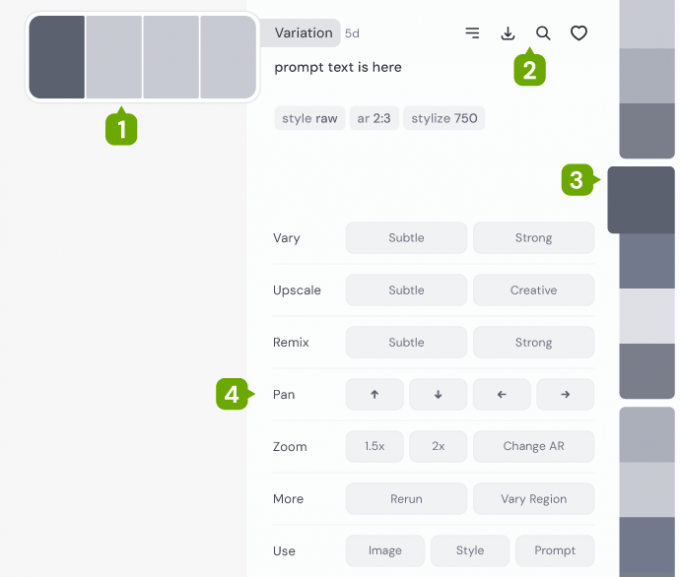Click the 'style raw' parameter chip
Screen dimensions: 680x577
click(x=310, y=118)
